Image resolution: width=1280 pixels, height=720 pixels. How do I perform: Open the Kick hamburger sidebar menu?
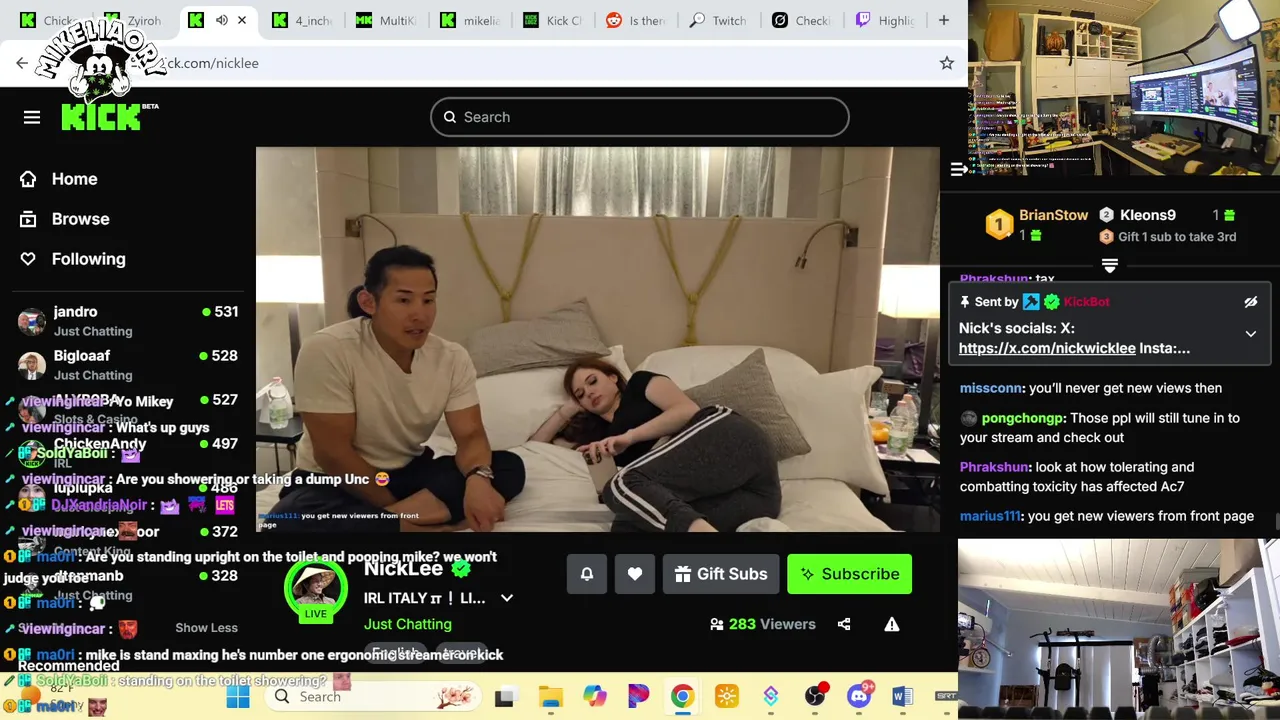[32, 117]
